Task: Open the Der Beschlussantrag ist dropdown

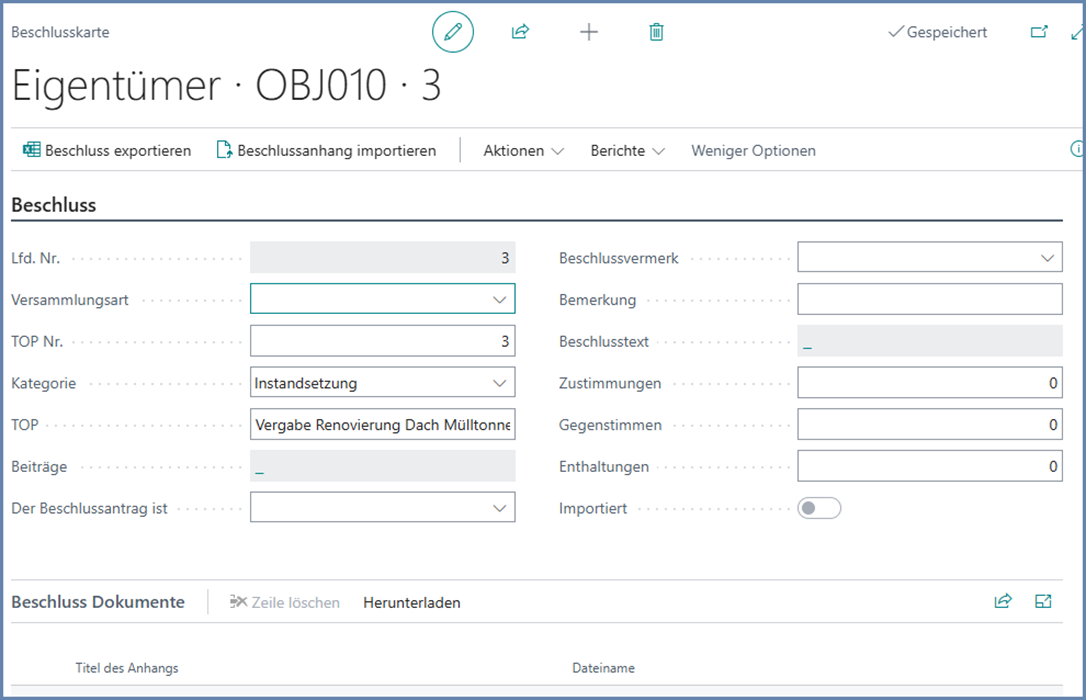Action: [499, 508]
